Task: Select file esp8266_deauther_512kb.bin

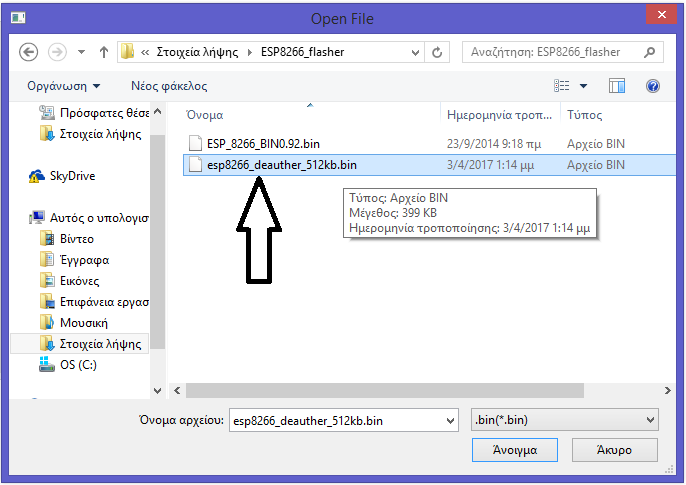Action: 282,165
